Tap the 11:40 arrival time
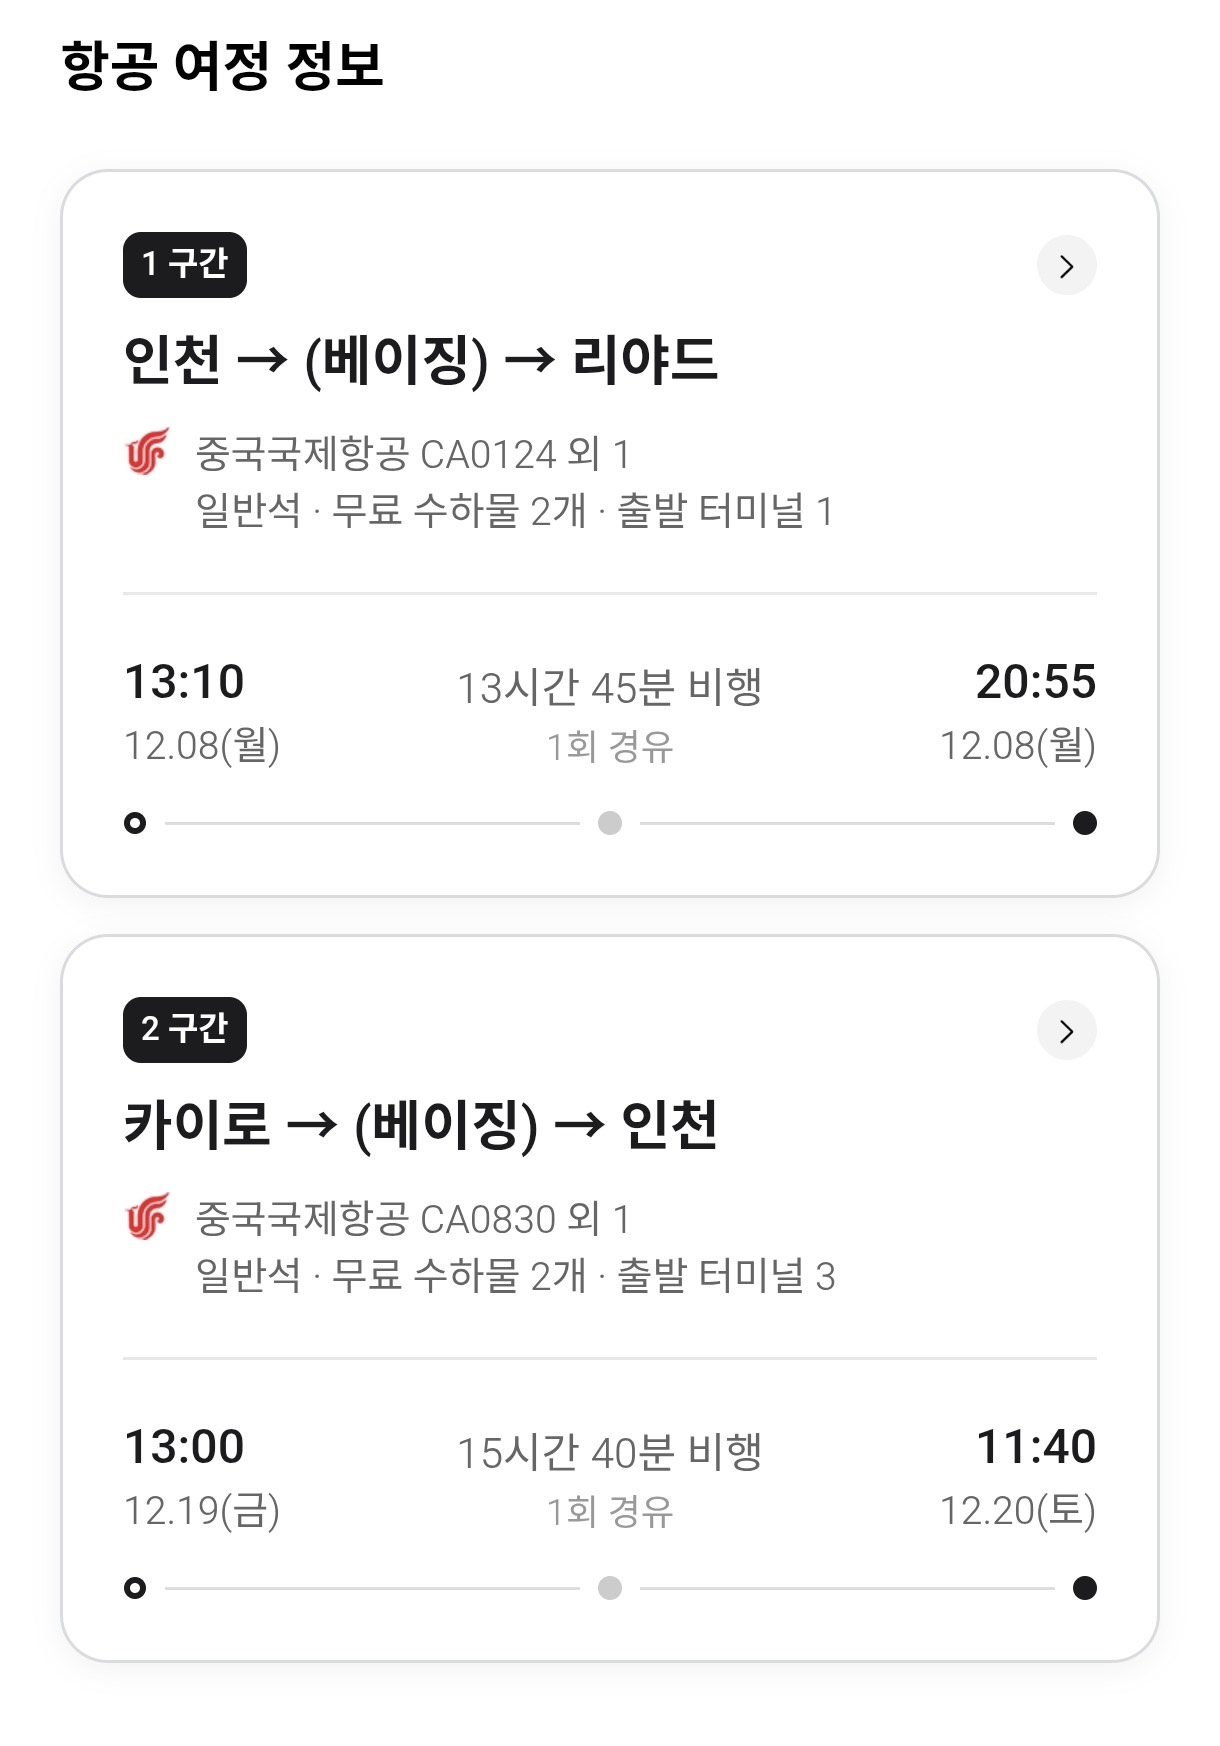1220x1746 pixels. click(1036, 1448)
